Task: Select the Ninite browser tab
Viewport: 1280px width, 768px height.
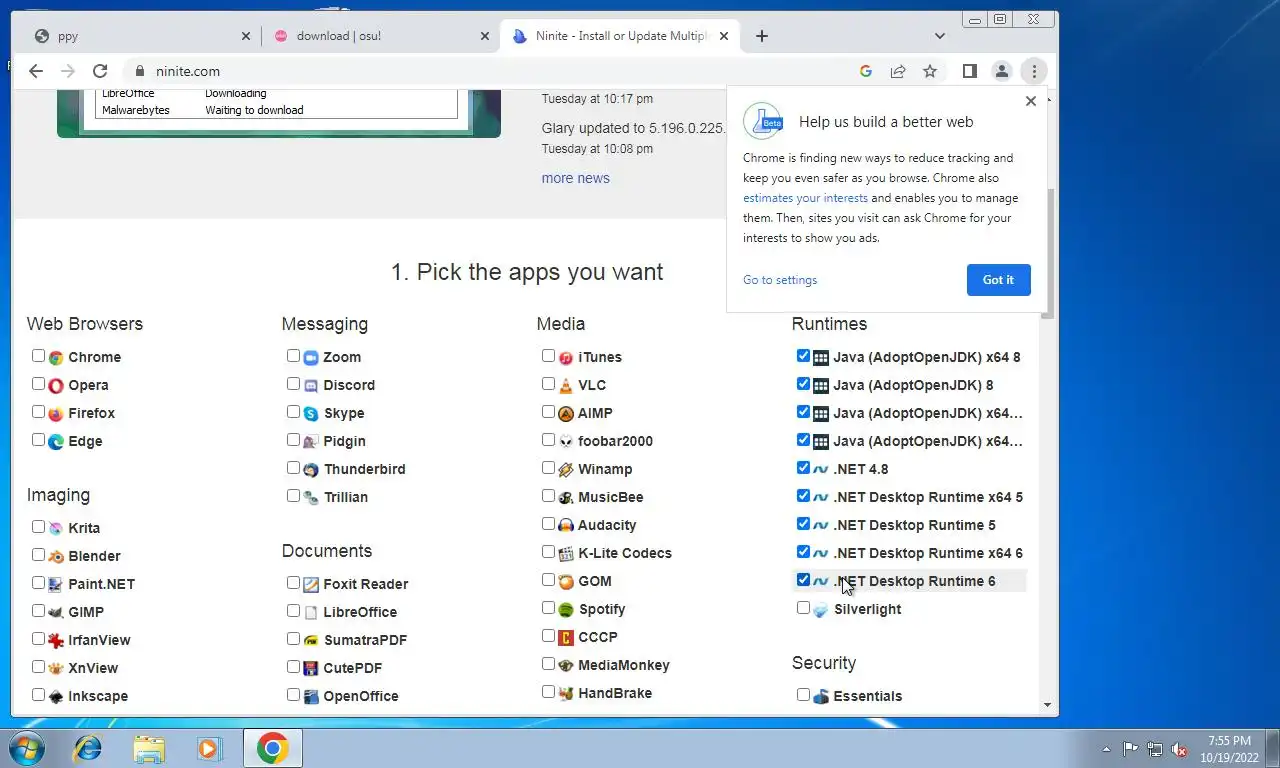Action: tap(620, 36)
